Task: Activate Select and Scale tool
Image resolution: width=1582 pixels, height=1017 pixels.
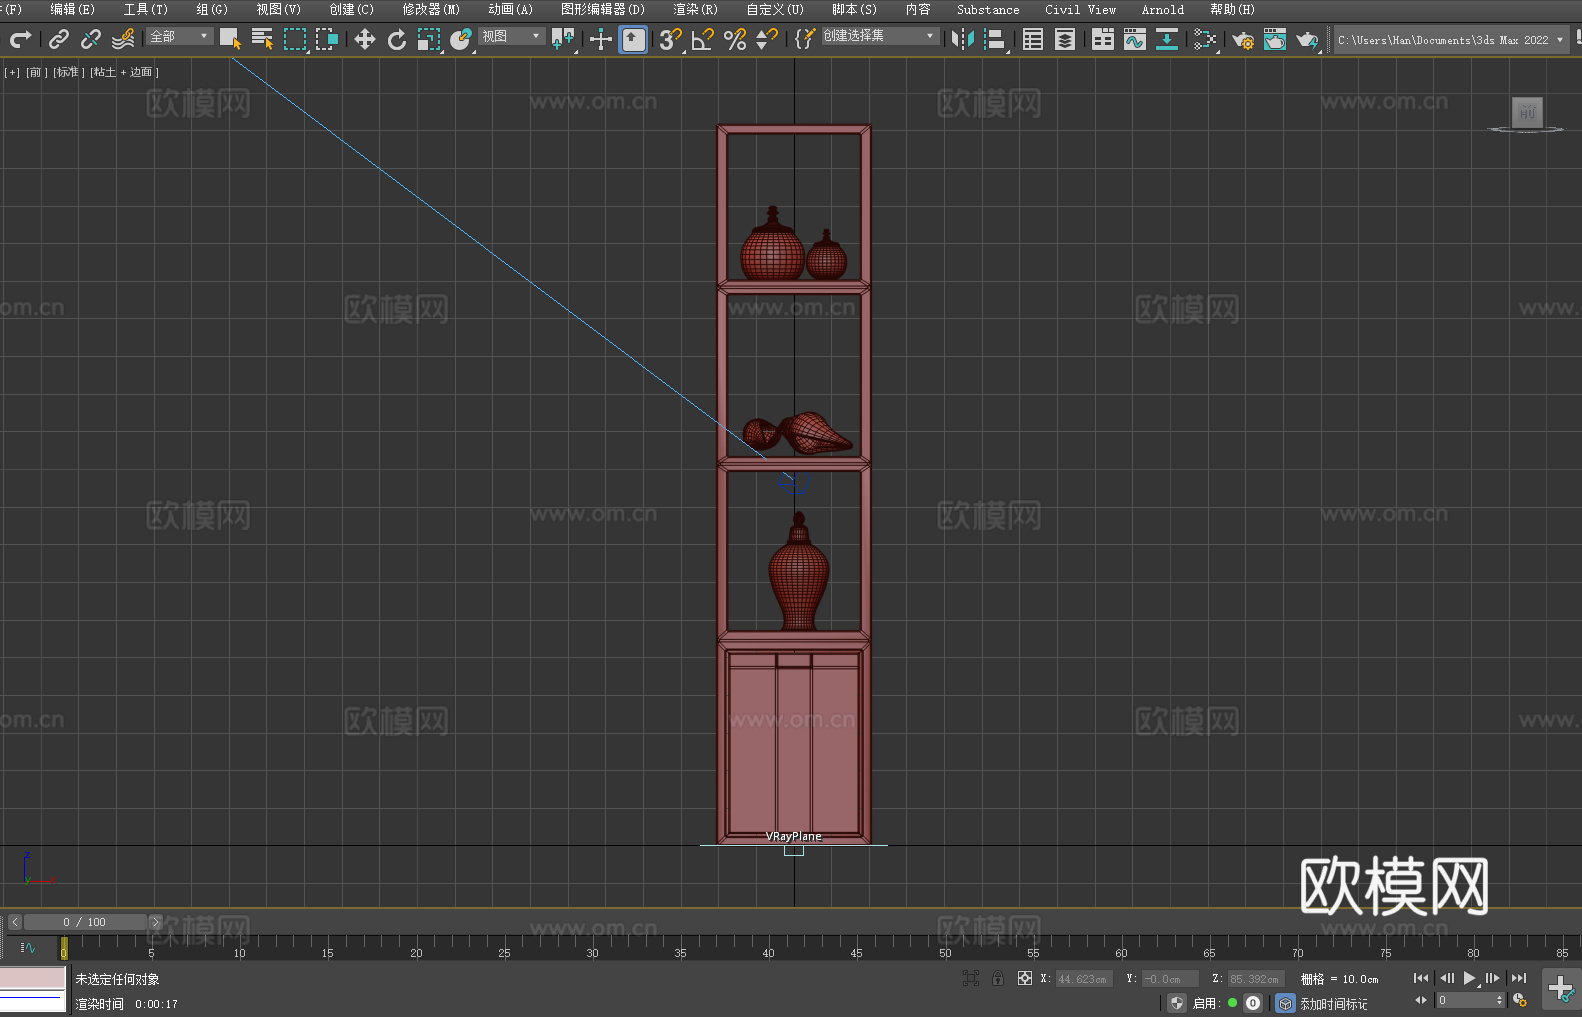Action: tap(429, 39)
